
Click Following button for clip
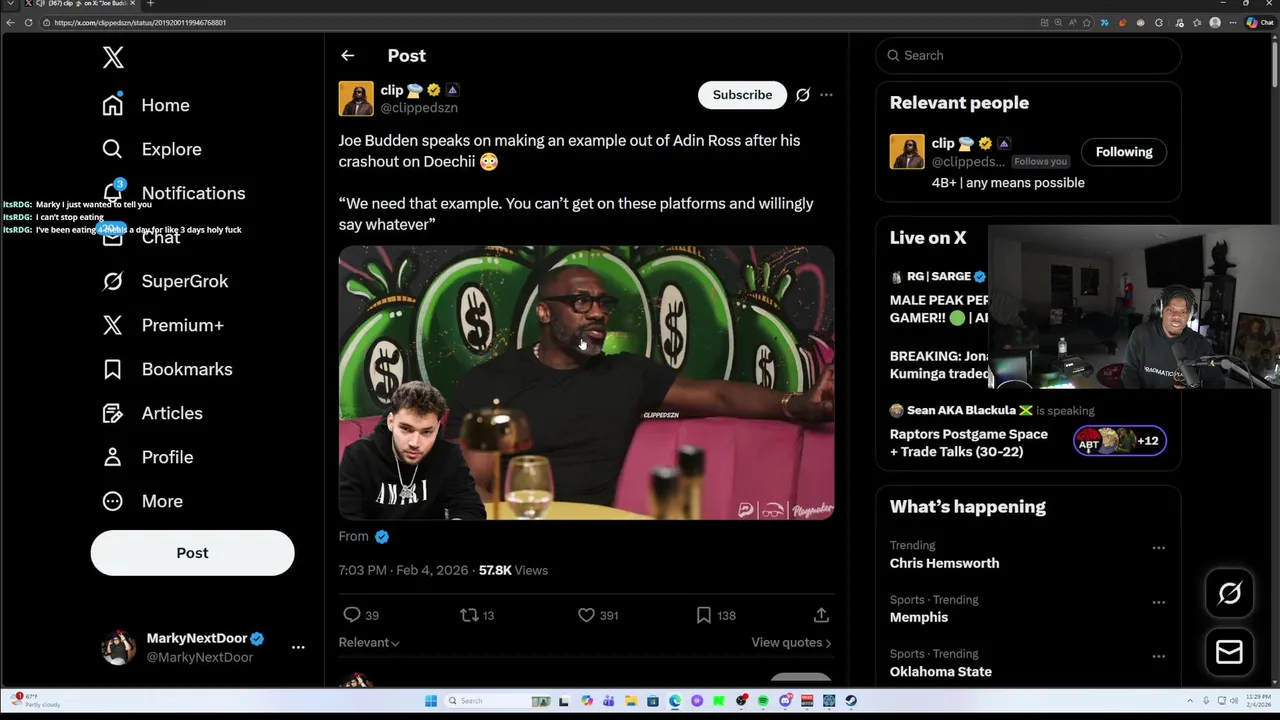click(x=1124, y=152)
